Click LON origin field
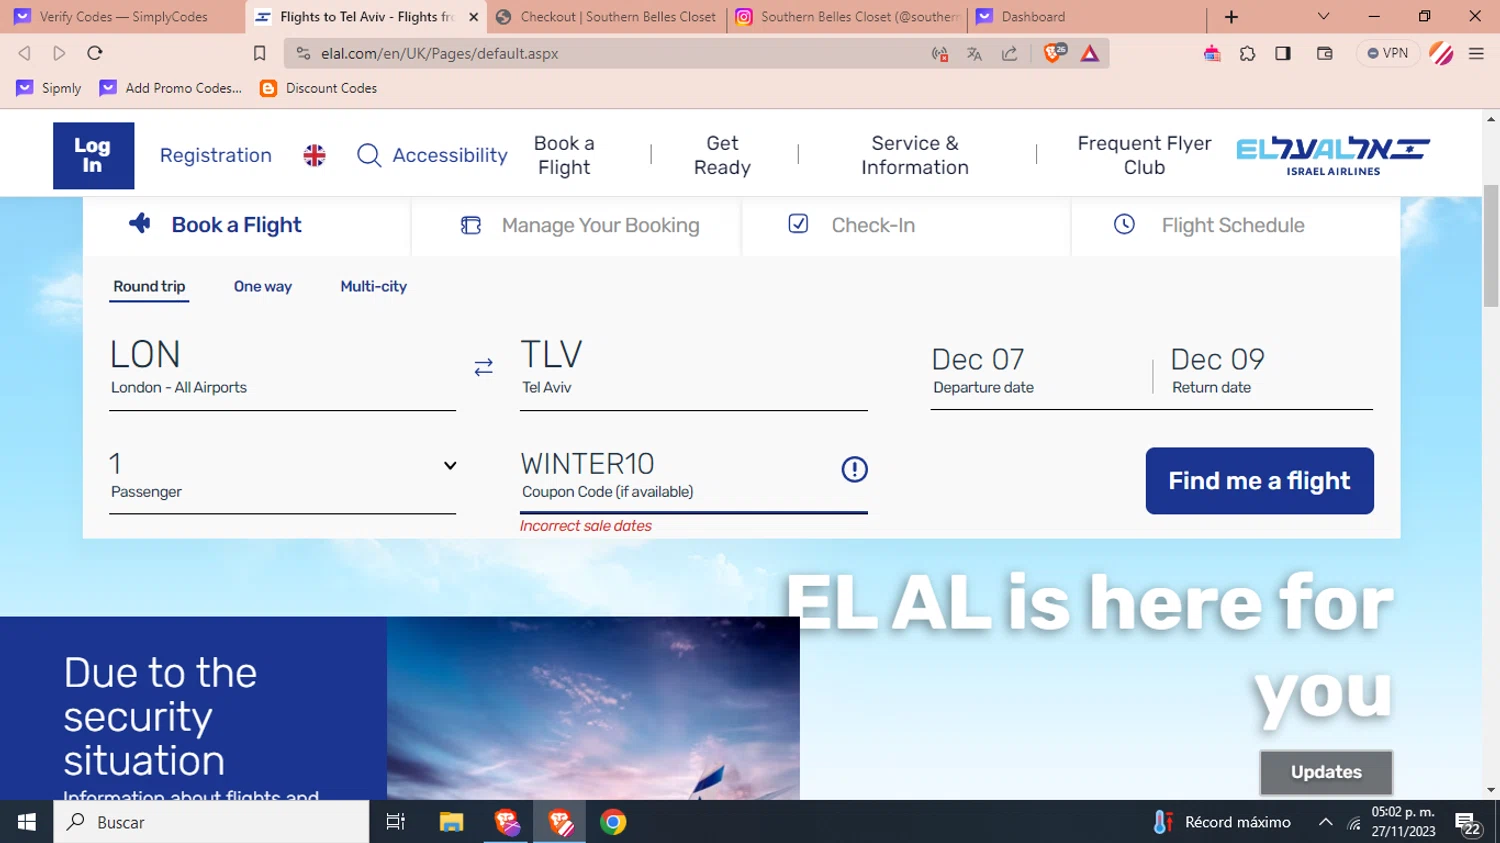Screen dimensions: 1500x843 tap(283, 368)
